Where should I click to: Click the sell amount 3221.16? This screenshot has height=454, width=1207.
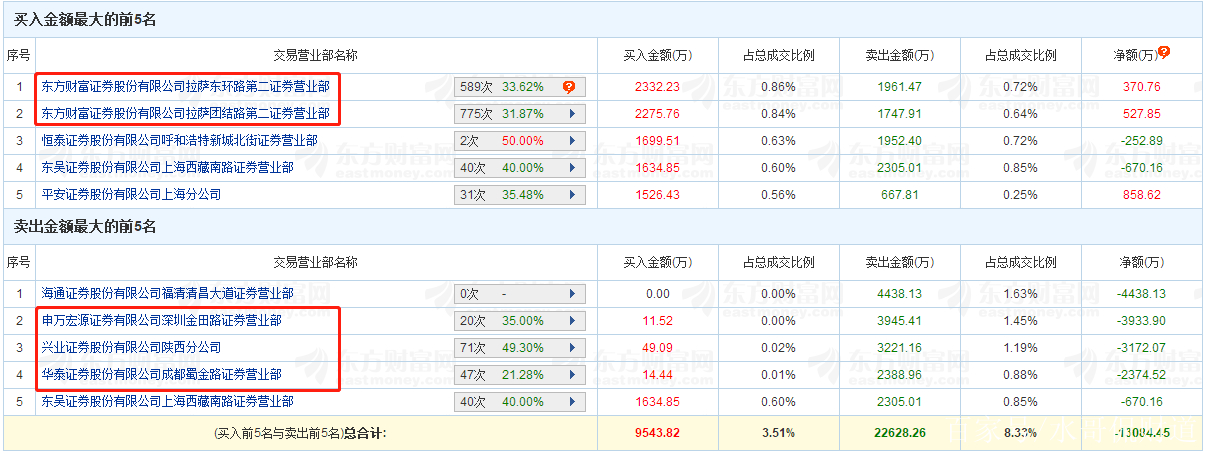[899, 348]
